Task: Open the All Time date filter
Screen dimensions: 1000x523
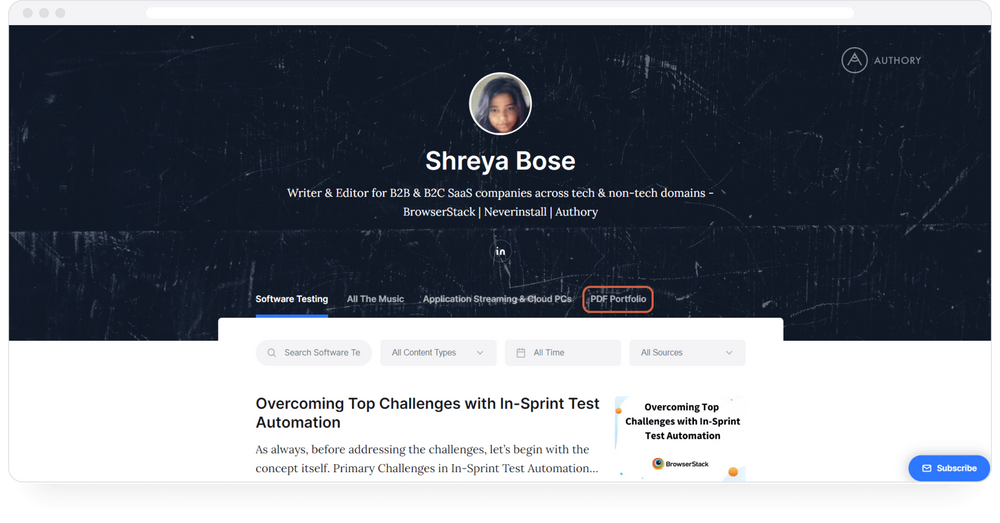Action: (x=562, y=353)
